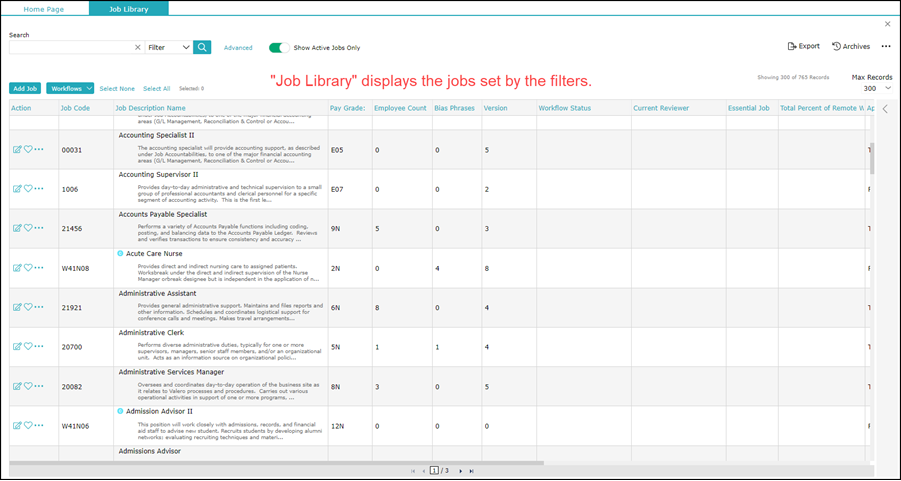Click the page number input box
Image resolution: width=901 pixels, height=481 pixels.
click(434, 471)
